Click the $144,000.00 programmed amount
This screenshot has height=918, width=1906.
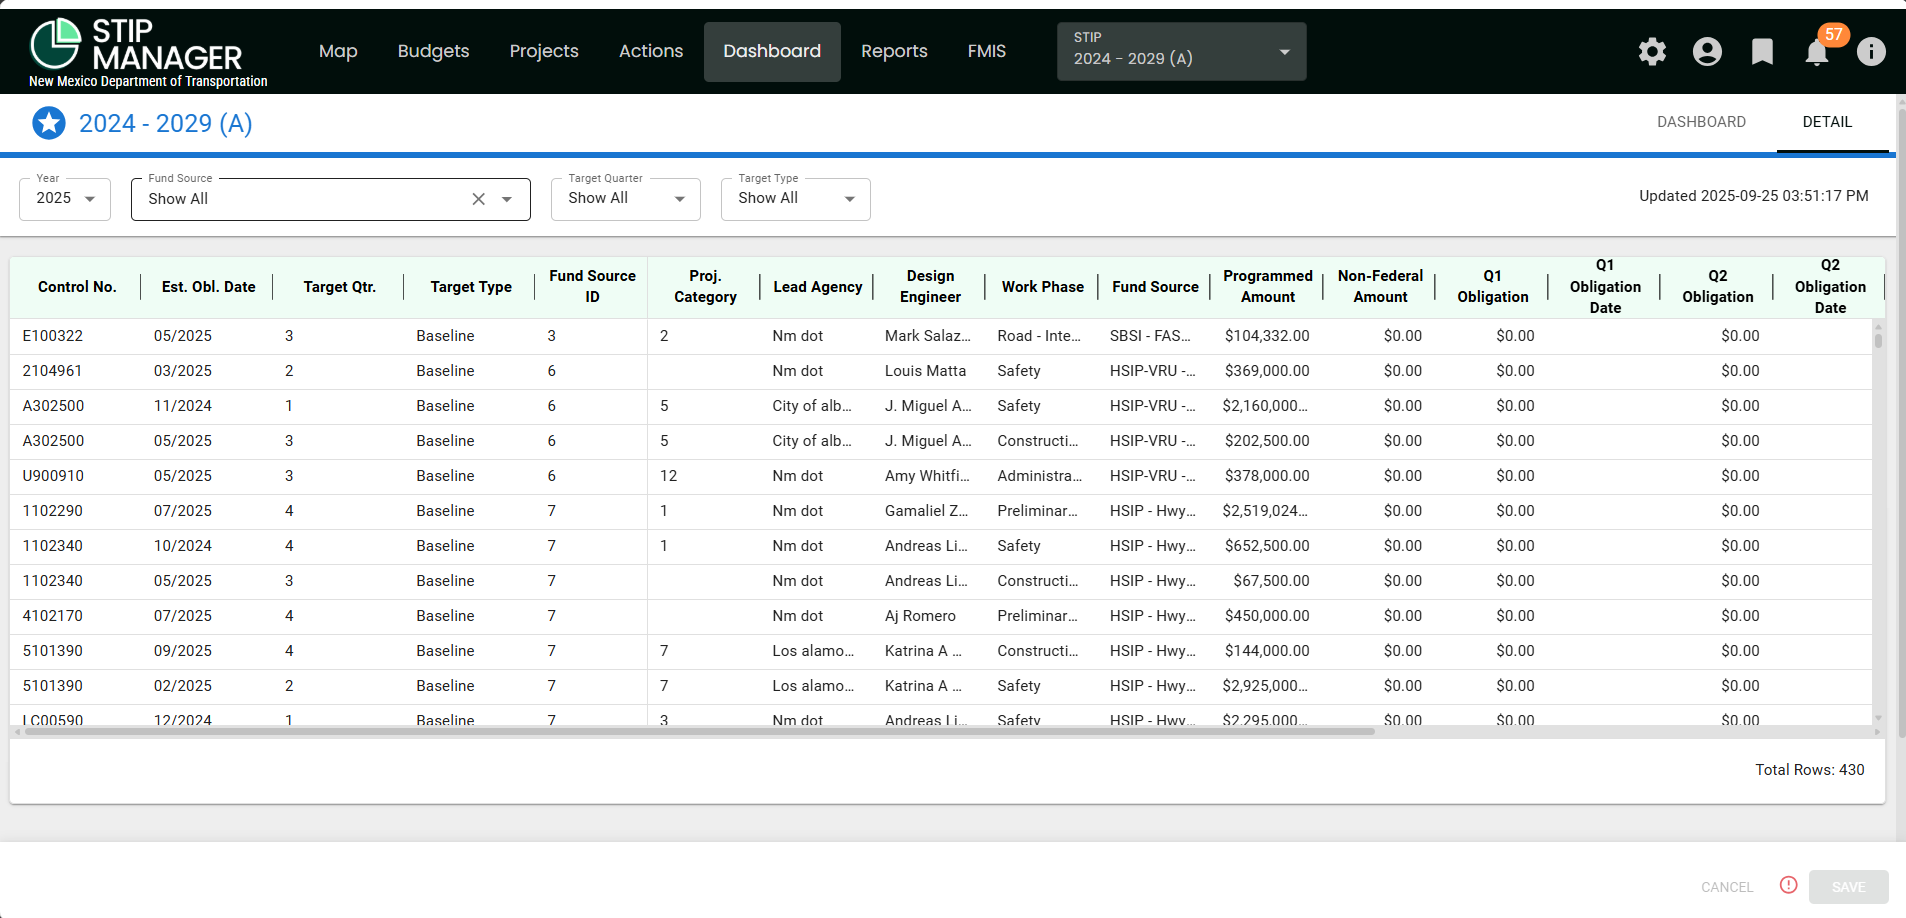[1267, 651]
